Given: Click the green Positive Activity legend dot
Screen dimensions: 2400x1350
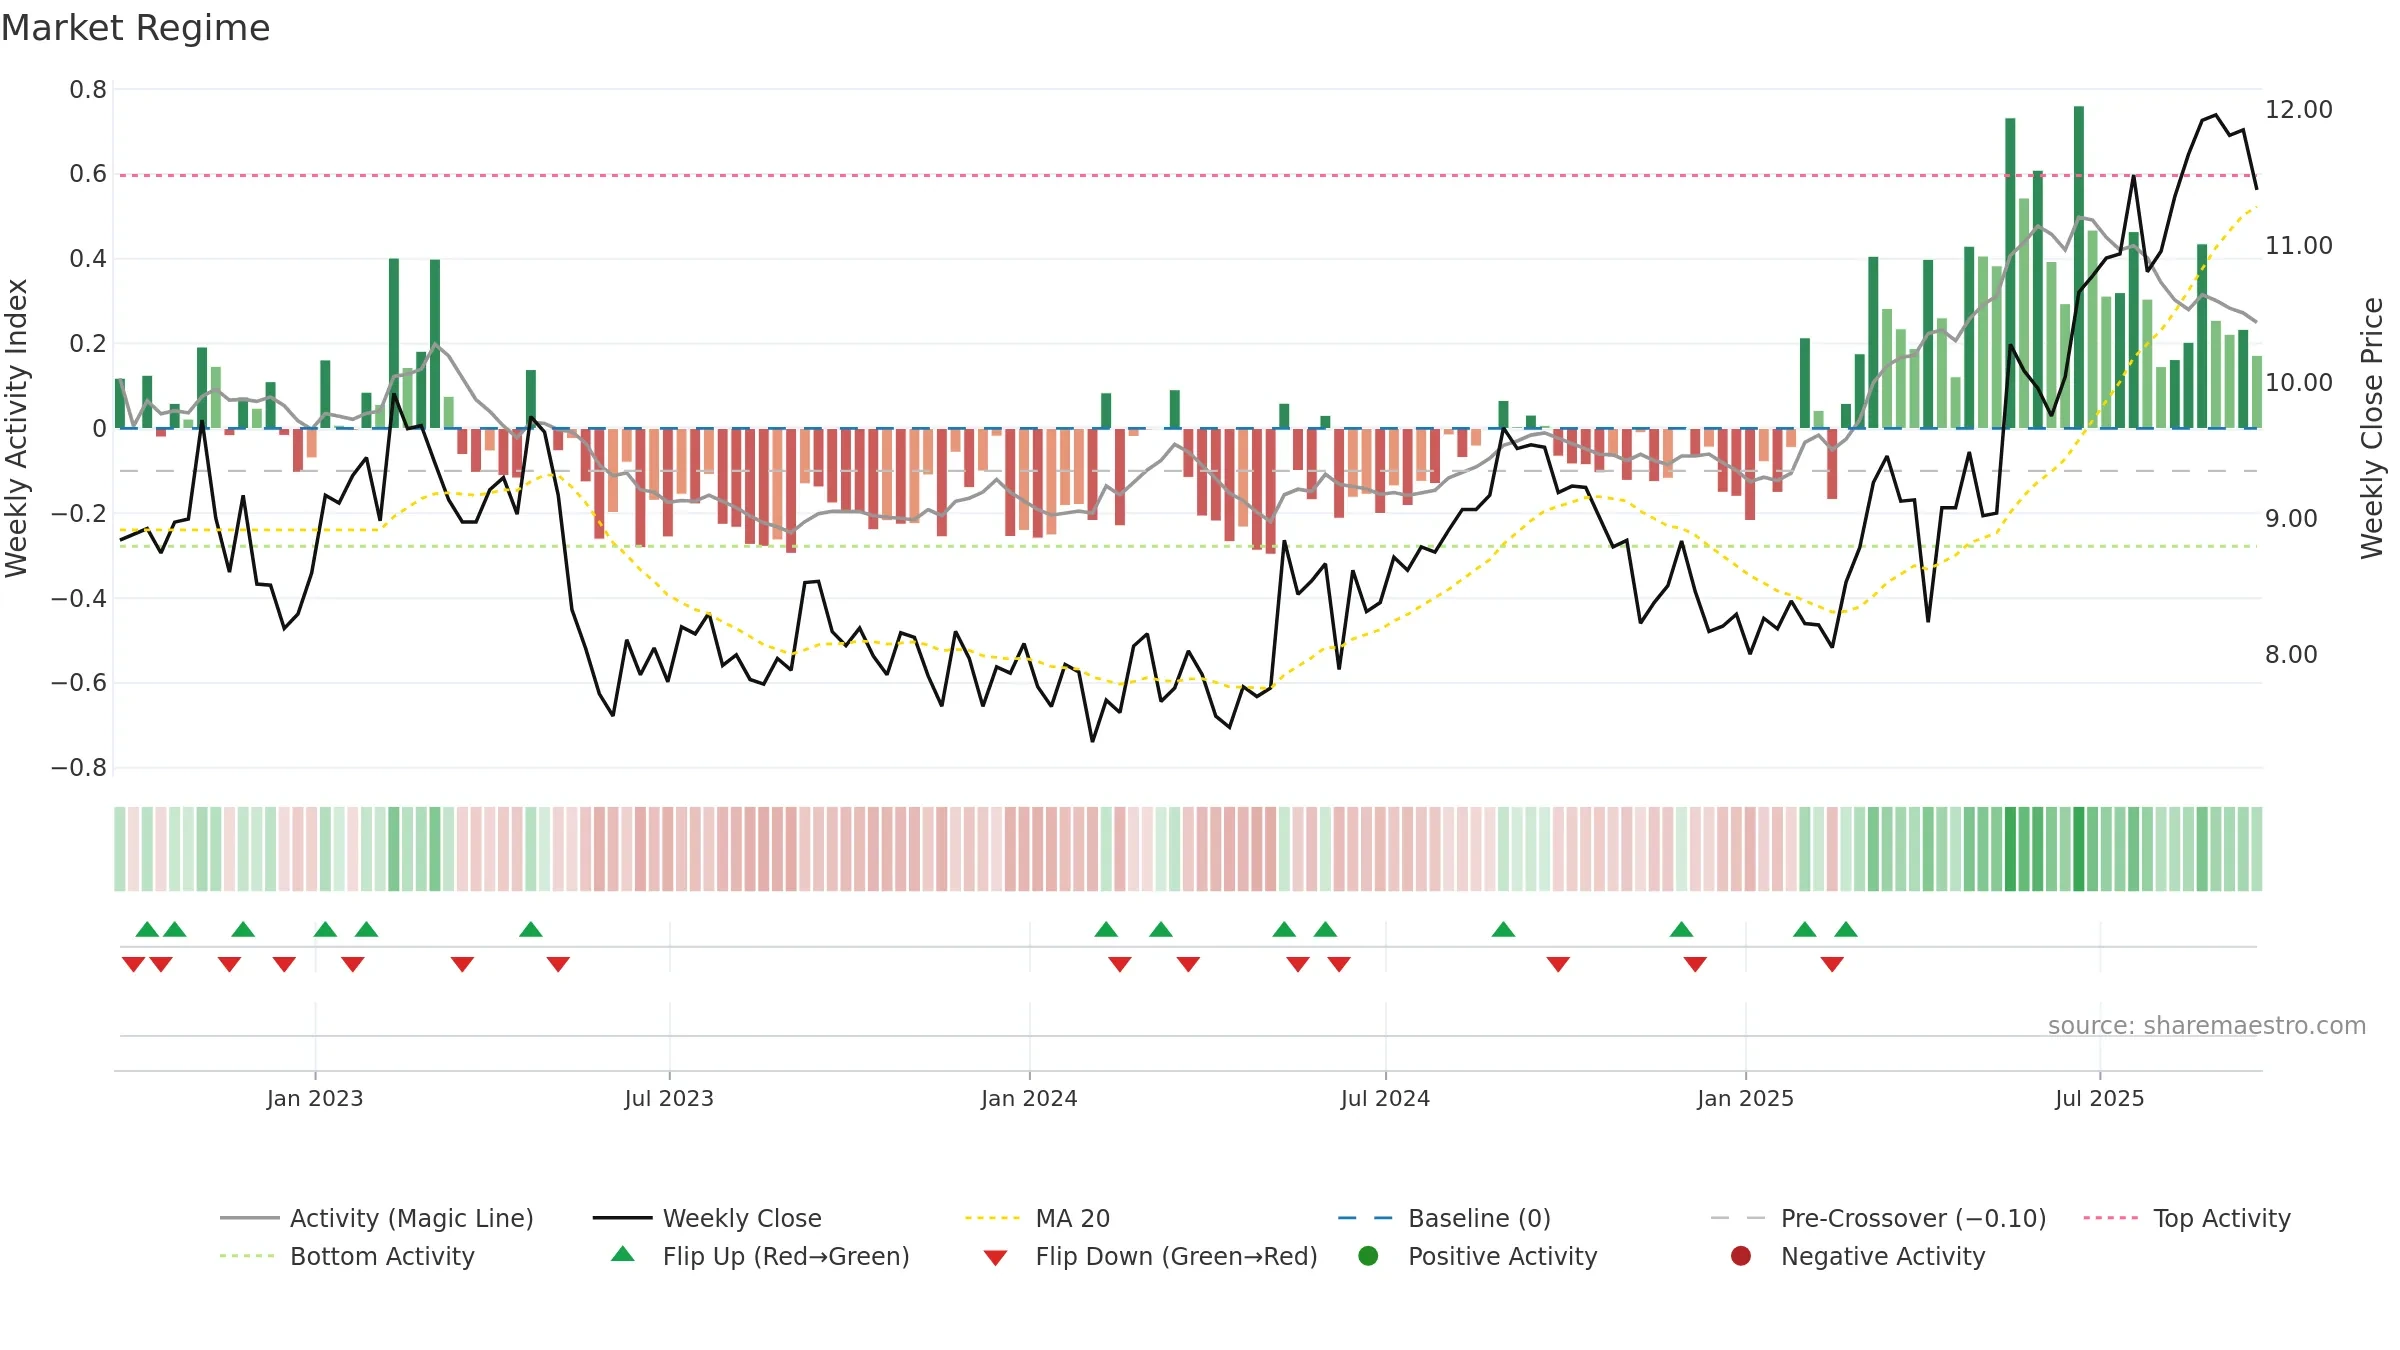Looking at the screenshot, I should [x=1369, y=1255].
